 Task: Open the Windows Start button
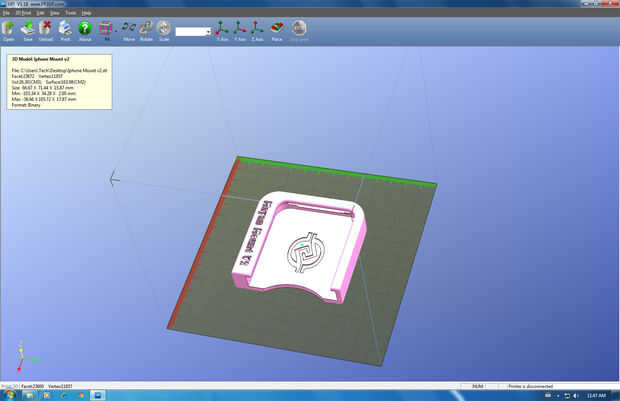(x=9, y=395)
